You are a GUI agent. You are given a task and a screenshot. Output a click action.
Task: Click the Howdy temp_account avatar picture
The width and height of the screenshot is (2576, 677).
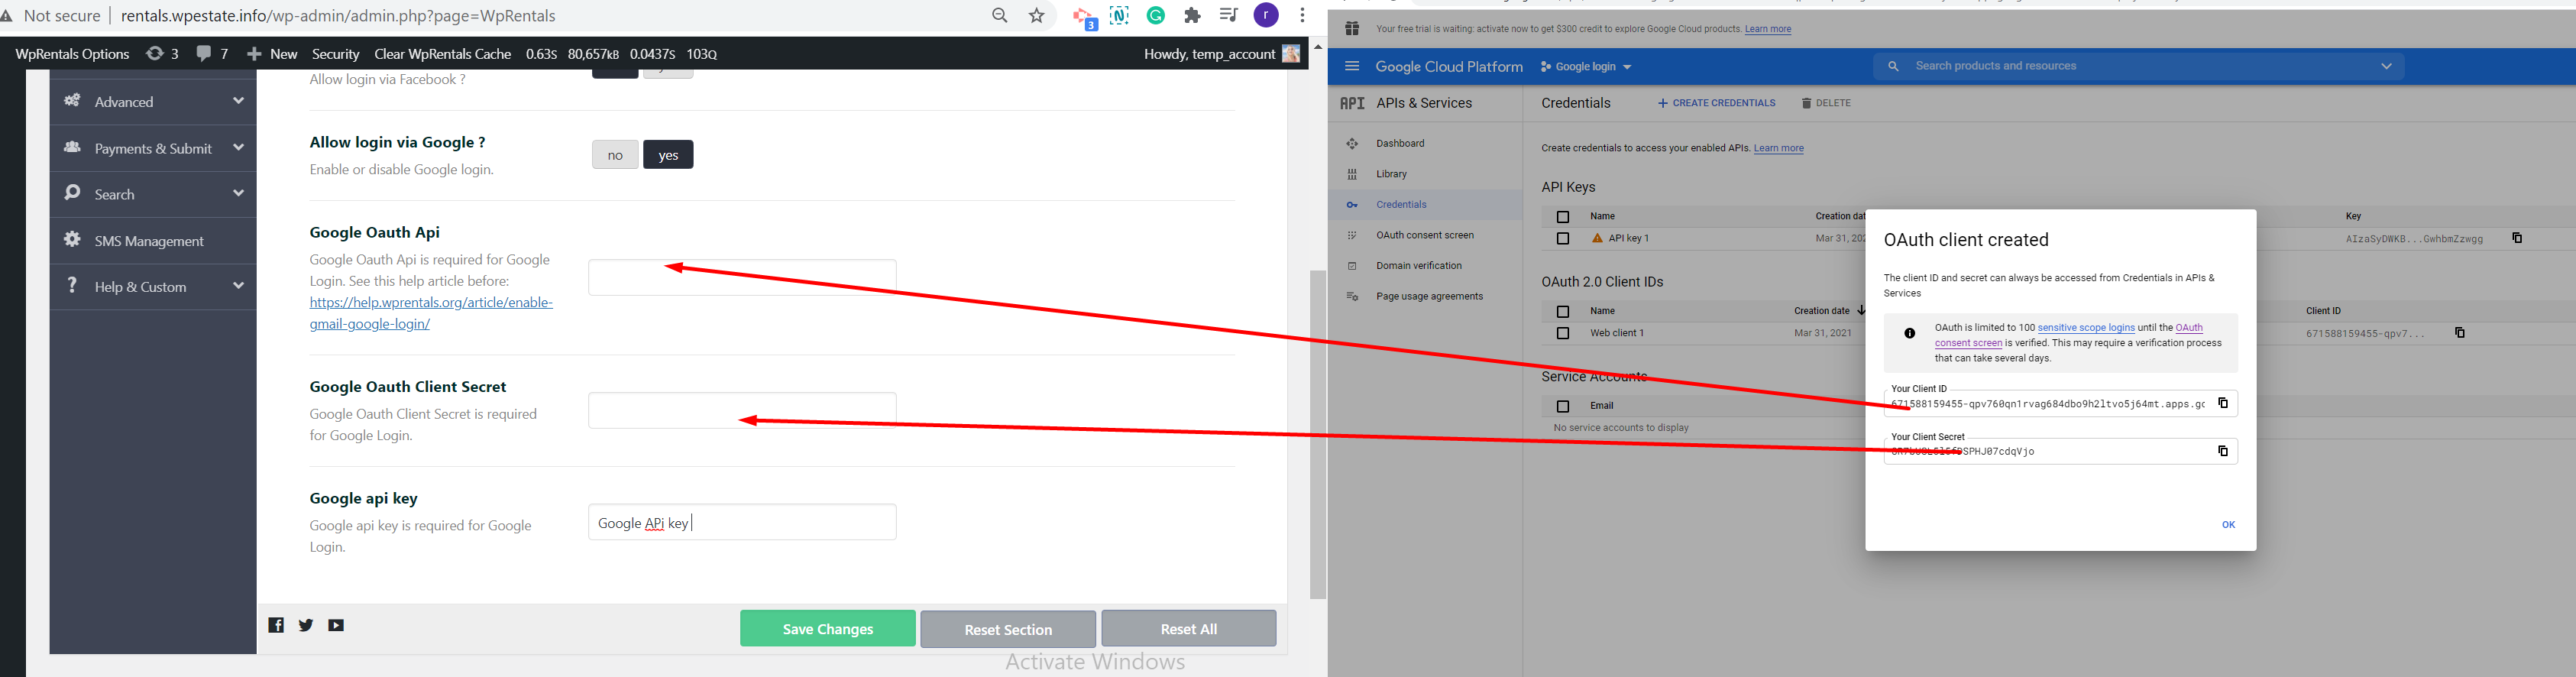click(x=1291, y=53)
